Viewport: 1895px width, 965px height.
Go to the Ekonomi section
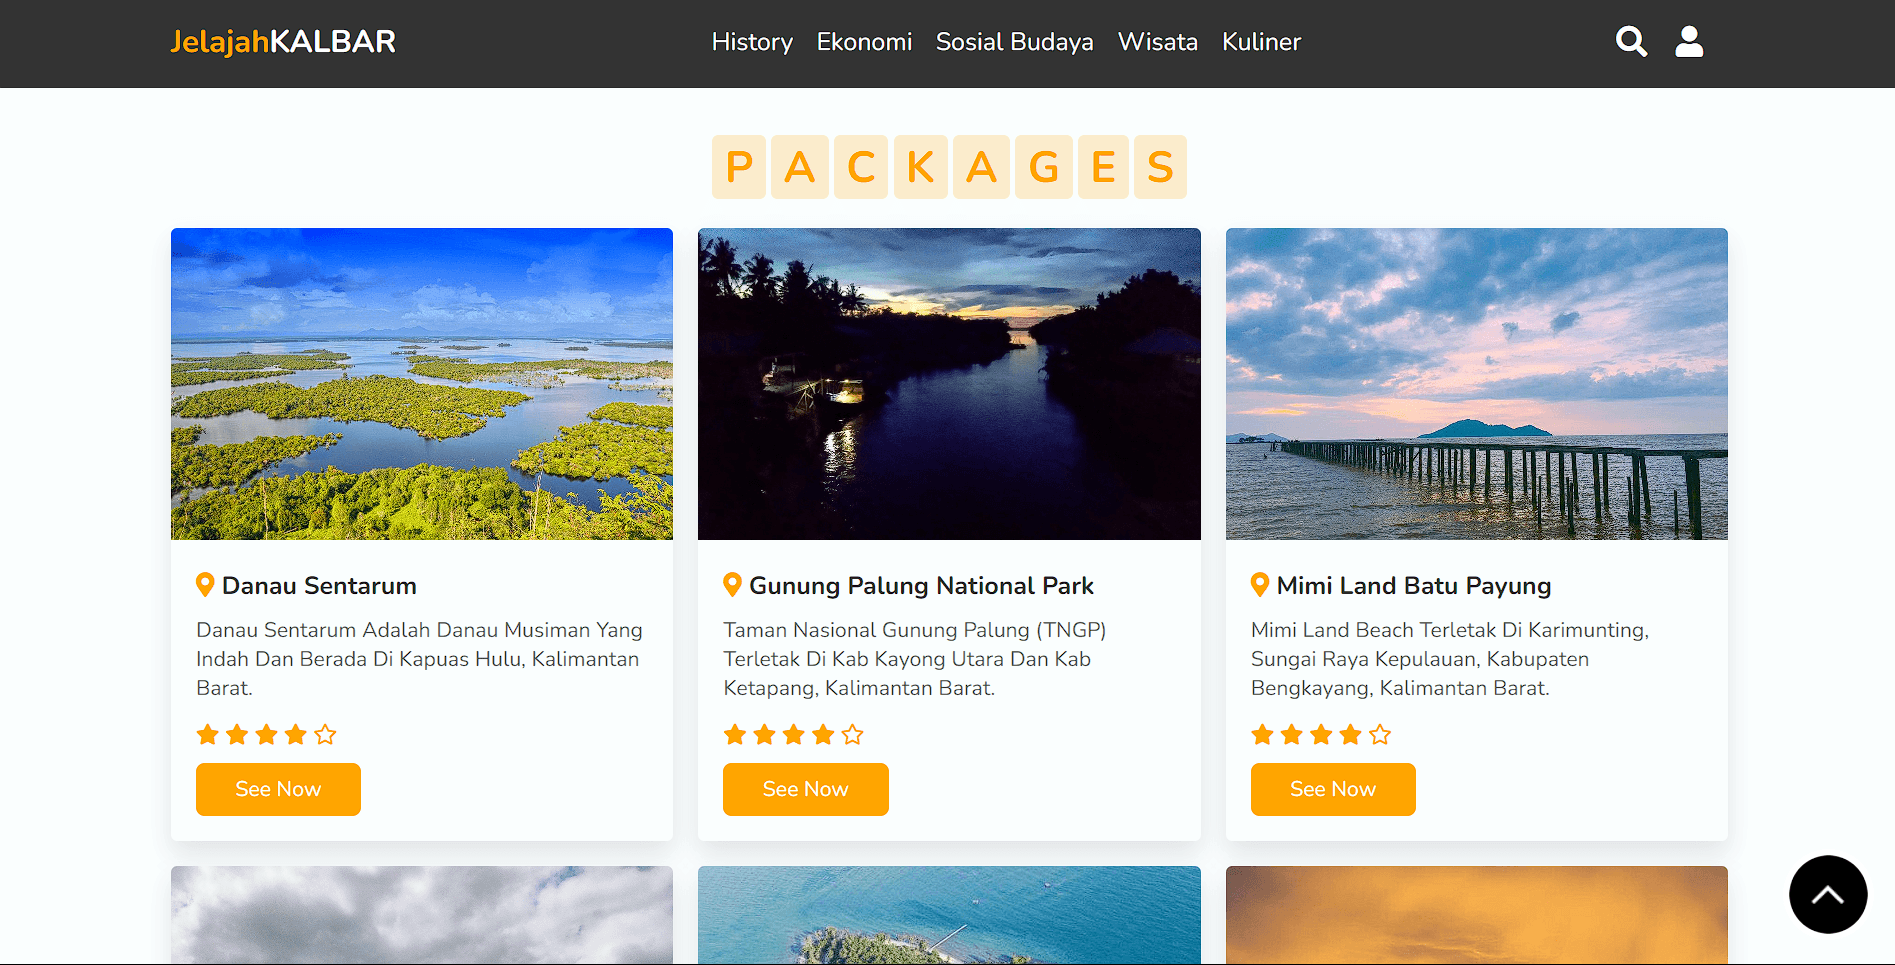coord(864,42)
